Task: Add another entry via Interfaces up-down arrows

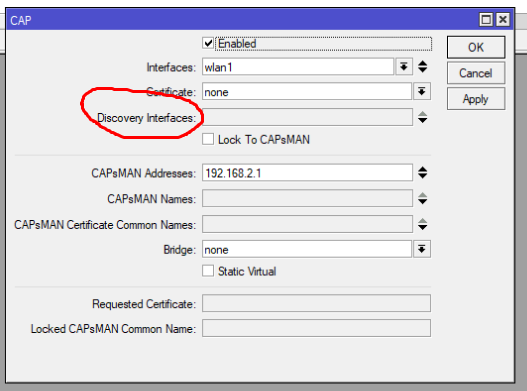Action: 422,67
